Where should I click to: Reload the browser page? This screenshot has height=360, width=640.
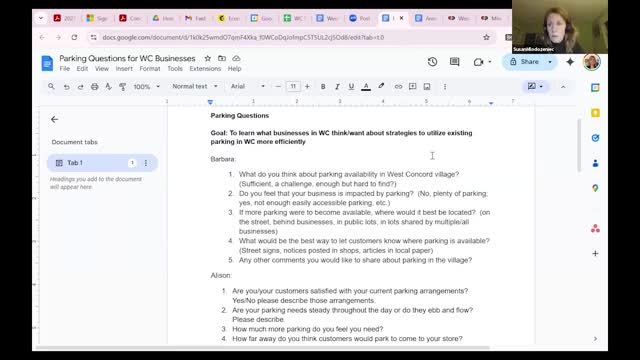(x=74, y=37)
